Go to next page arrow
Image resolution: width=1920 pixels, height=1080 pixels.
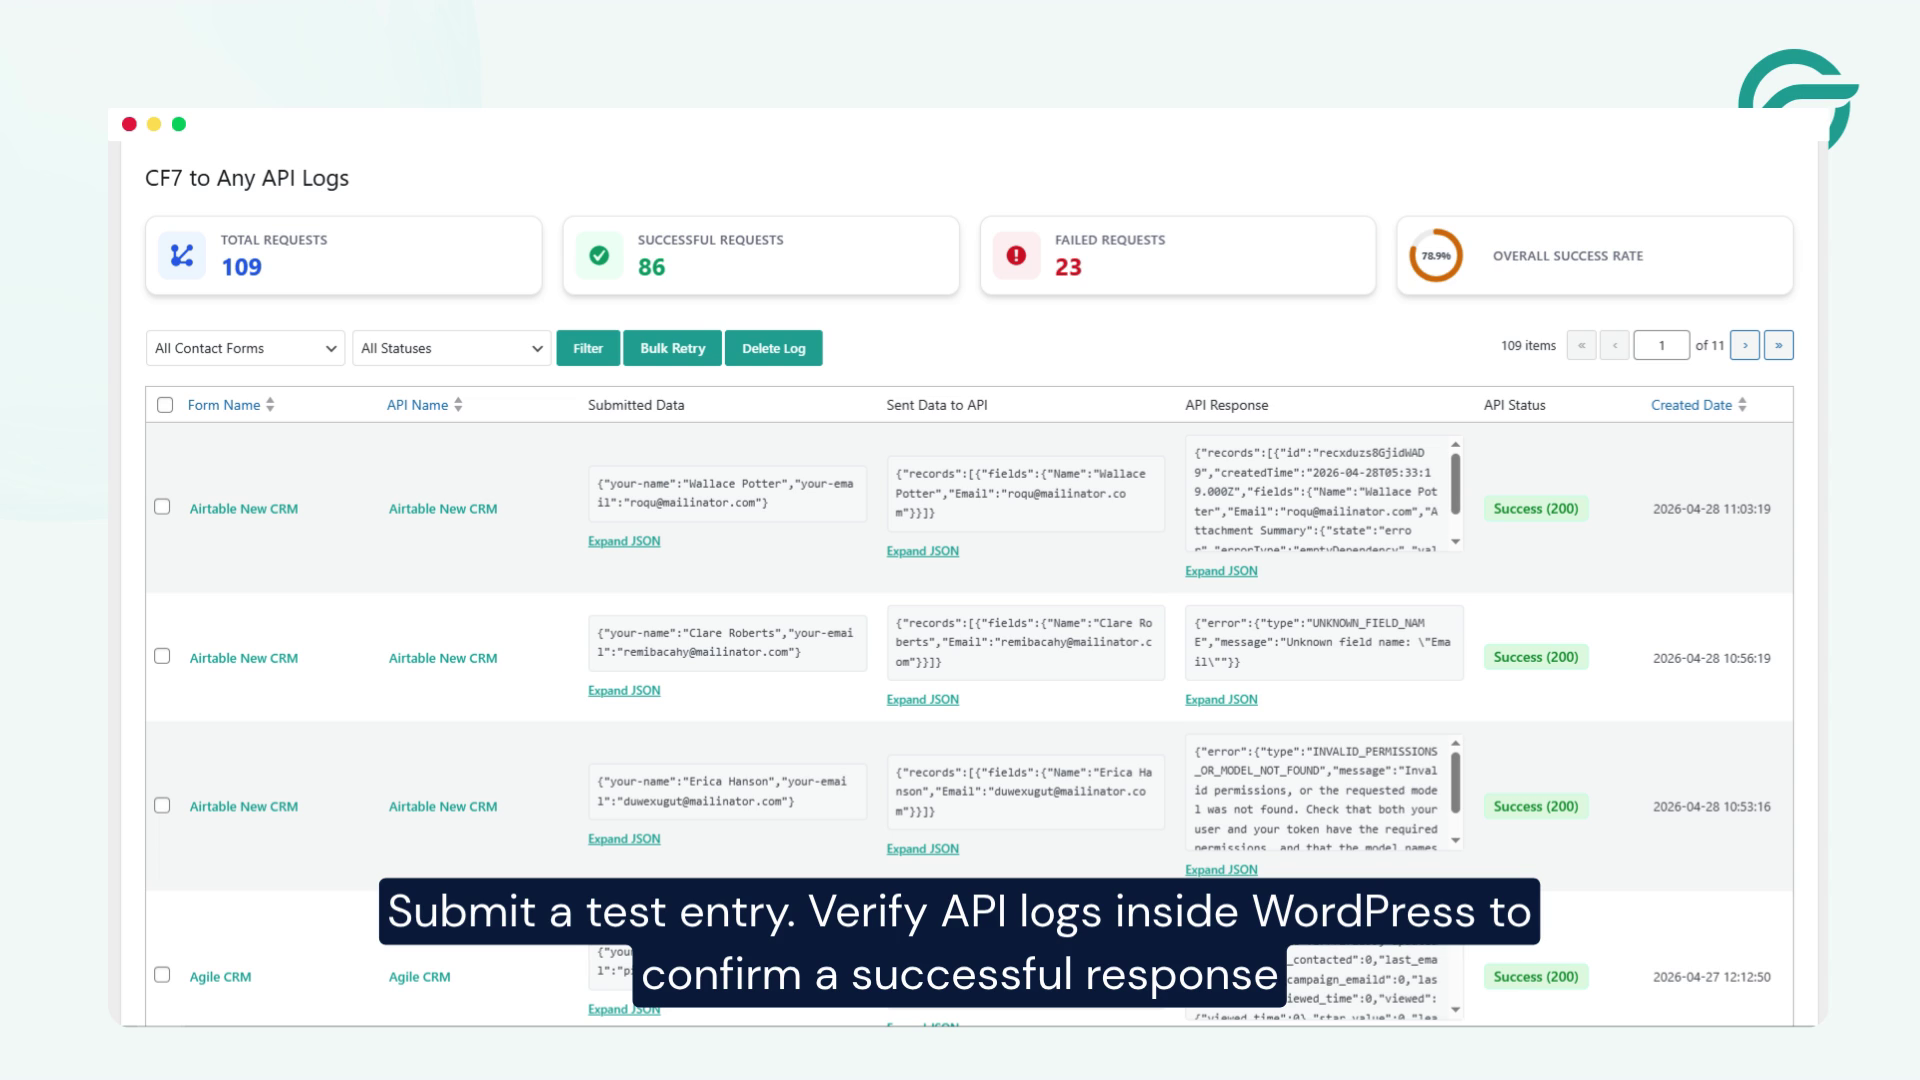[1745, 345]
